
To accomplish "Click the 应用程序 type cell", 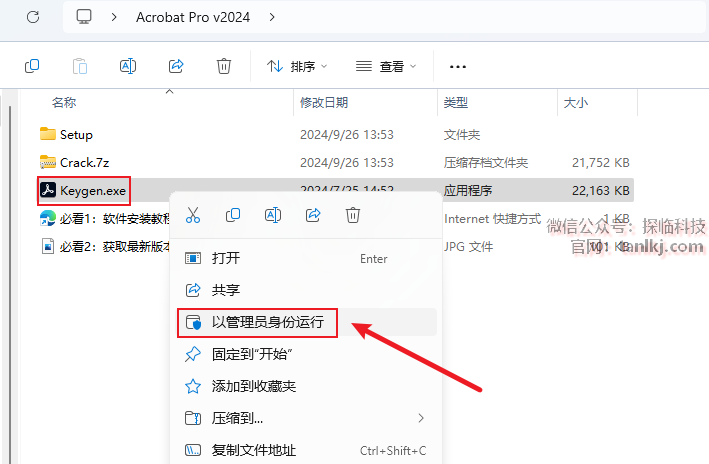I will point(468,191).
